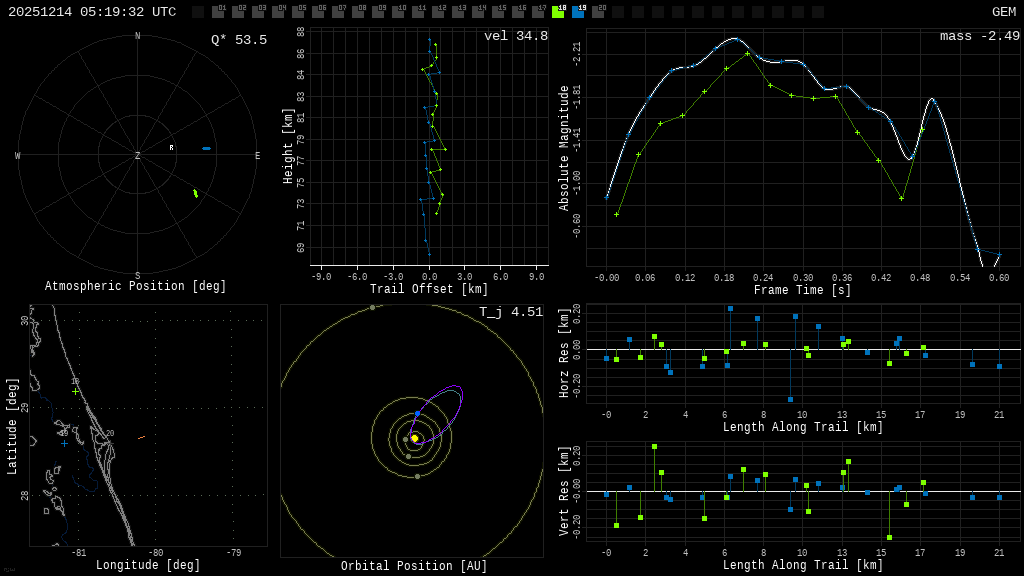Screen dimensions: 1024x576
Task: Select the R radiant marker in polar plot
Action: coord(171,148)
